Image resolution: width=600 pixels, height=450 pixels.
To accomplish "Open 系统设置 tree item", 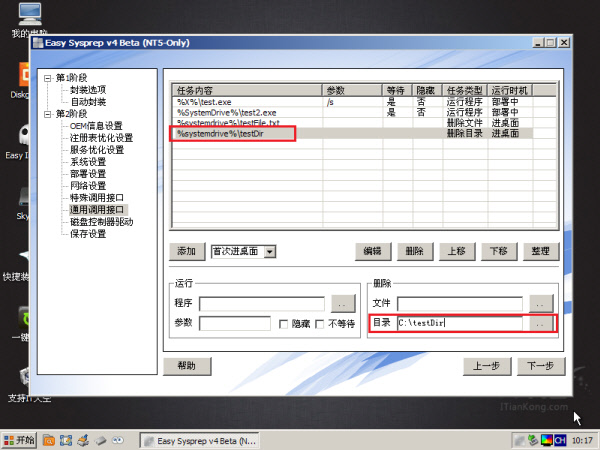I will pyautogui.click(x=88, y=162).
